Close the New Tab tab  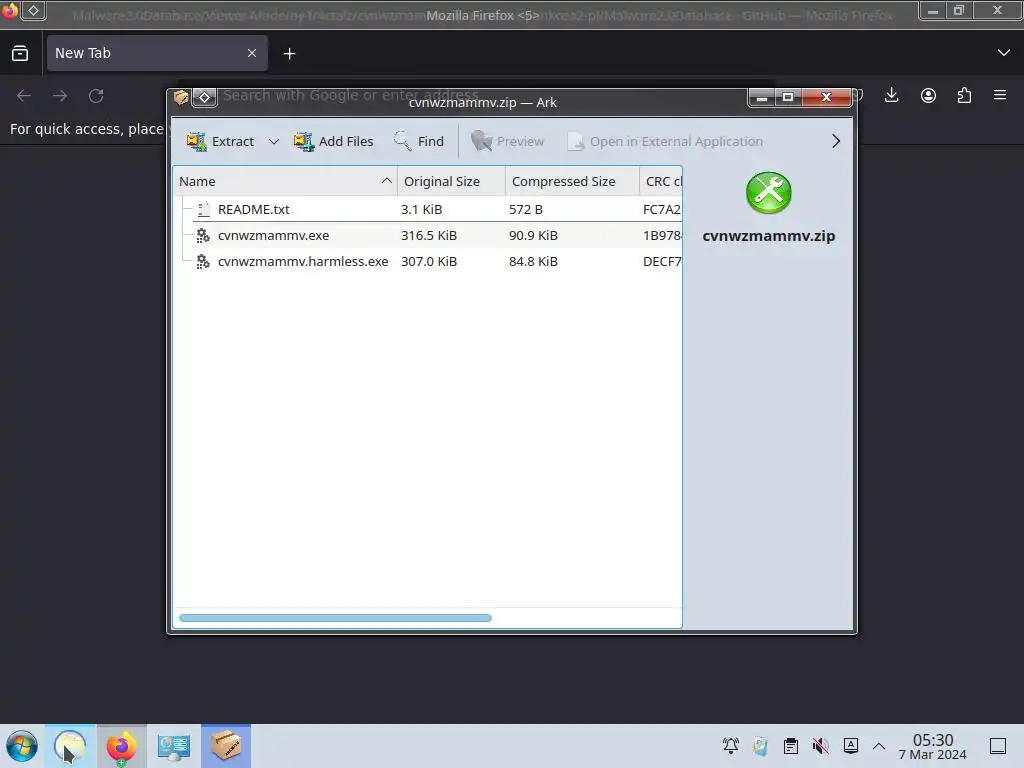click(x=252, y=53)
